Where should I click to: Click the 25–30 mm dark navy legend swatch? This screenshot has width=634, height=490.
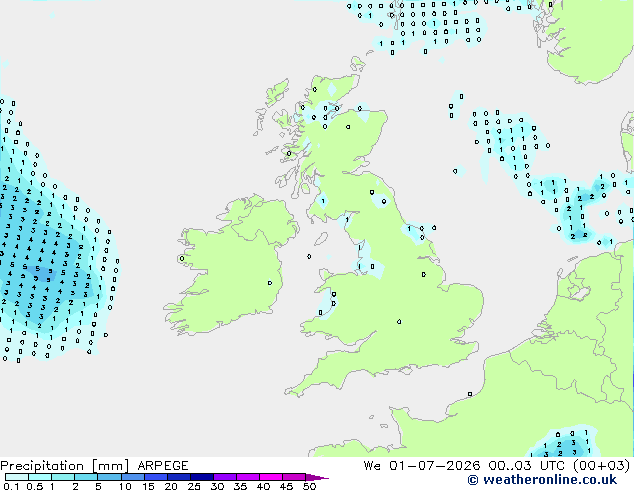coord(202,477)
